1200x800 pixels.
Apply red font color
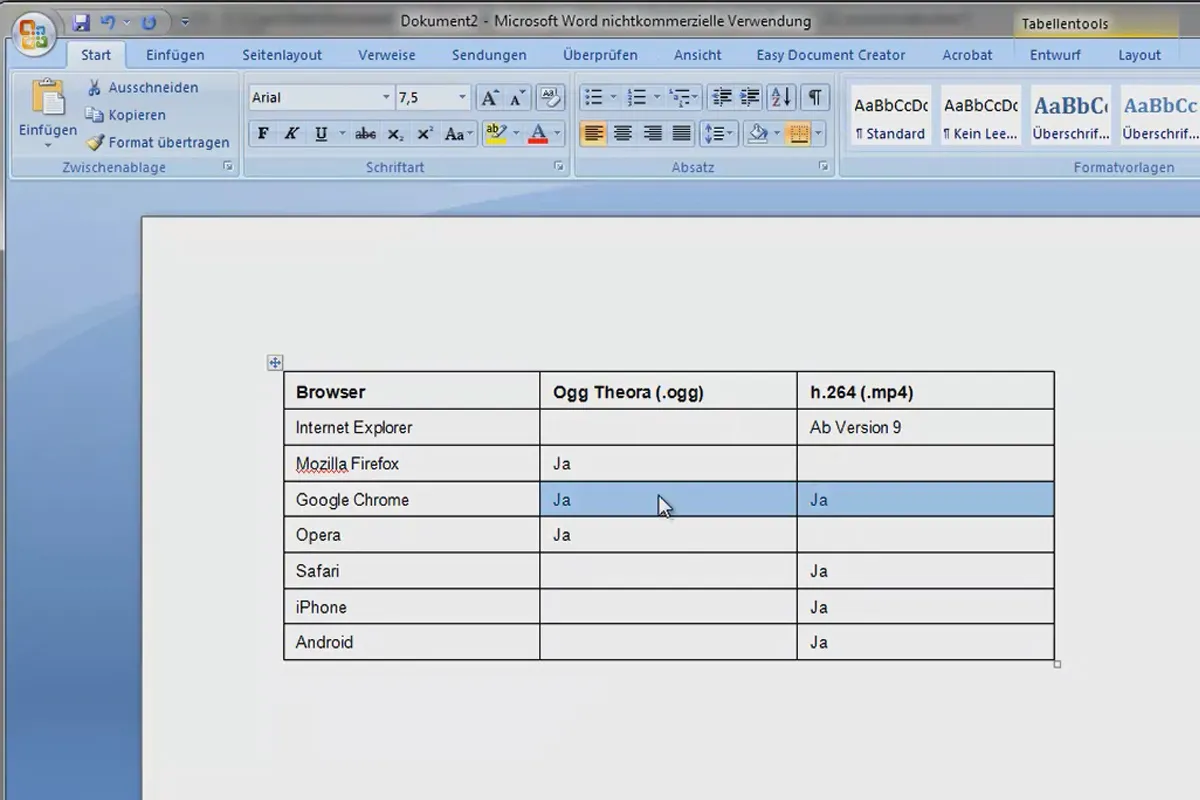click(x=538, y=133)
